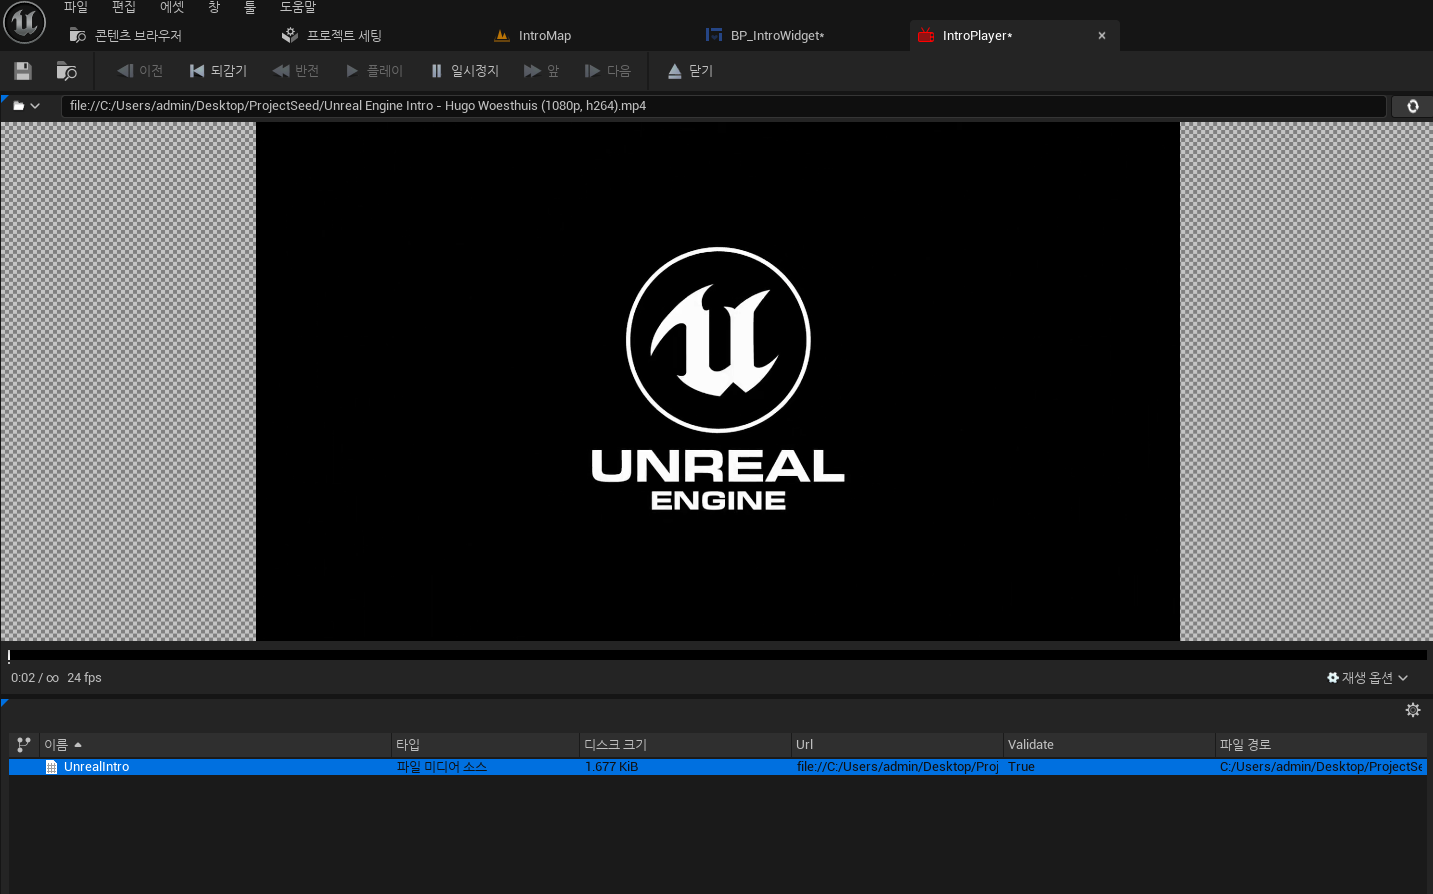Start playback with 플레이 button
This screenshot has height=894, width=1433.
pyautogui.click(x=374, y=71)
